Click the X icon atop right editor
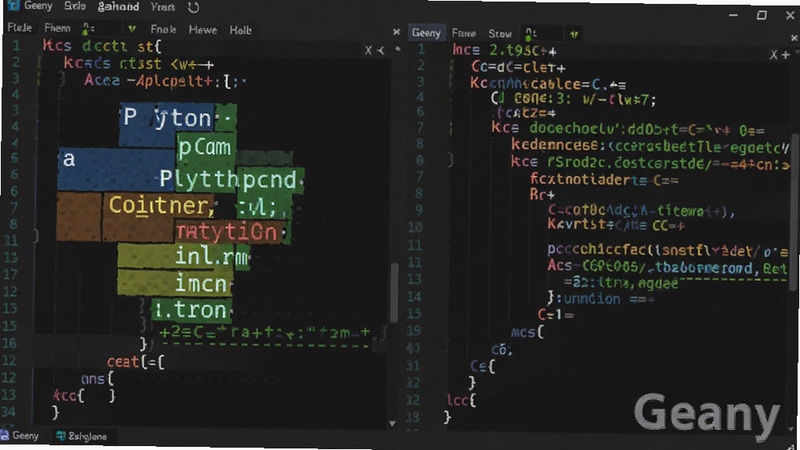 click(x=773, y=55)
